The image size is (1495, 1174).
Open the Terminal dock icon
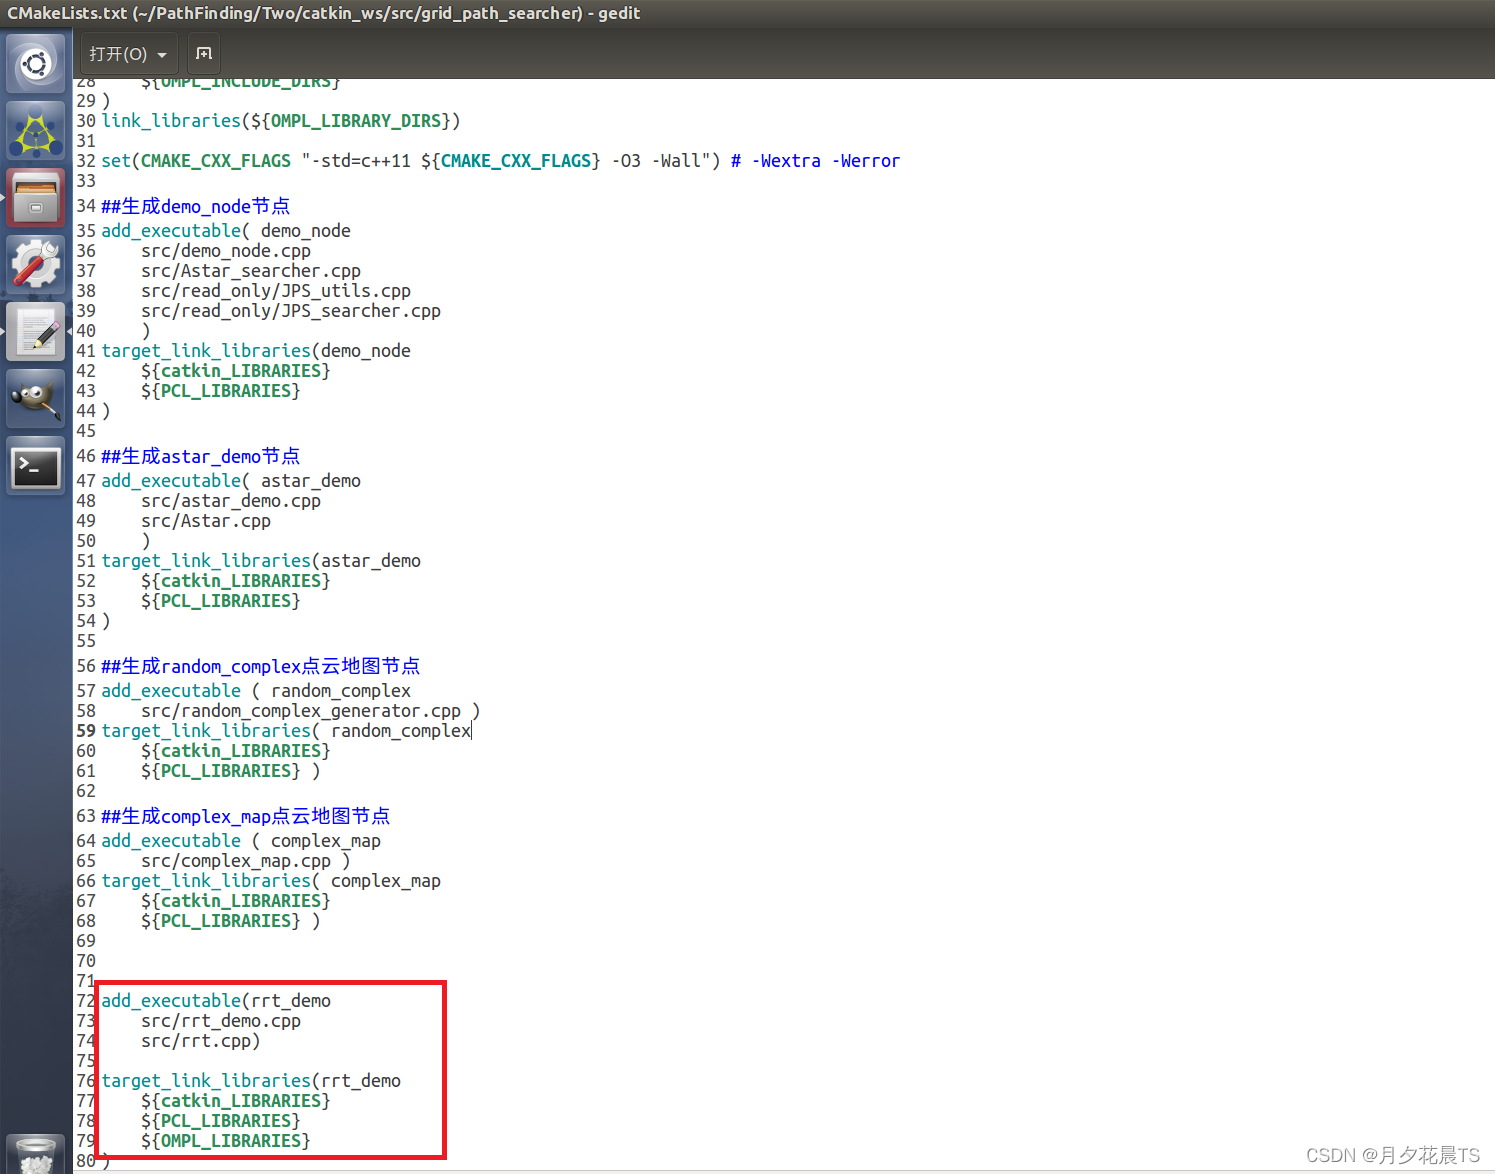(x=36, y=466)
